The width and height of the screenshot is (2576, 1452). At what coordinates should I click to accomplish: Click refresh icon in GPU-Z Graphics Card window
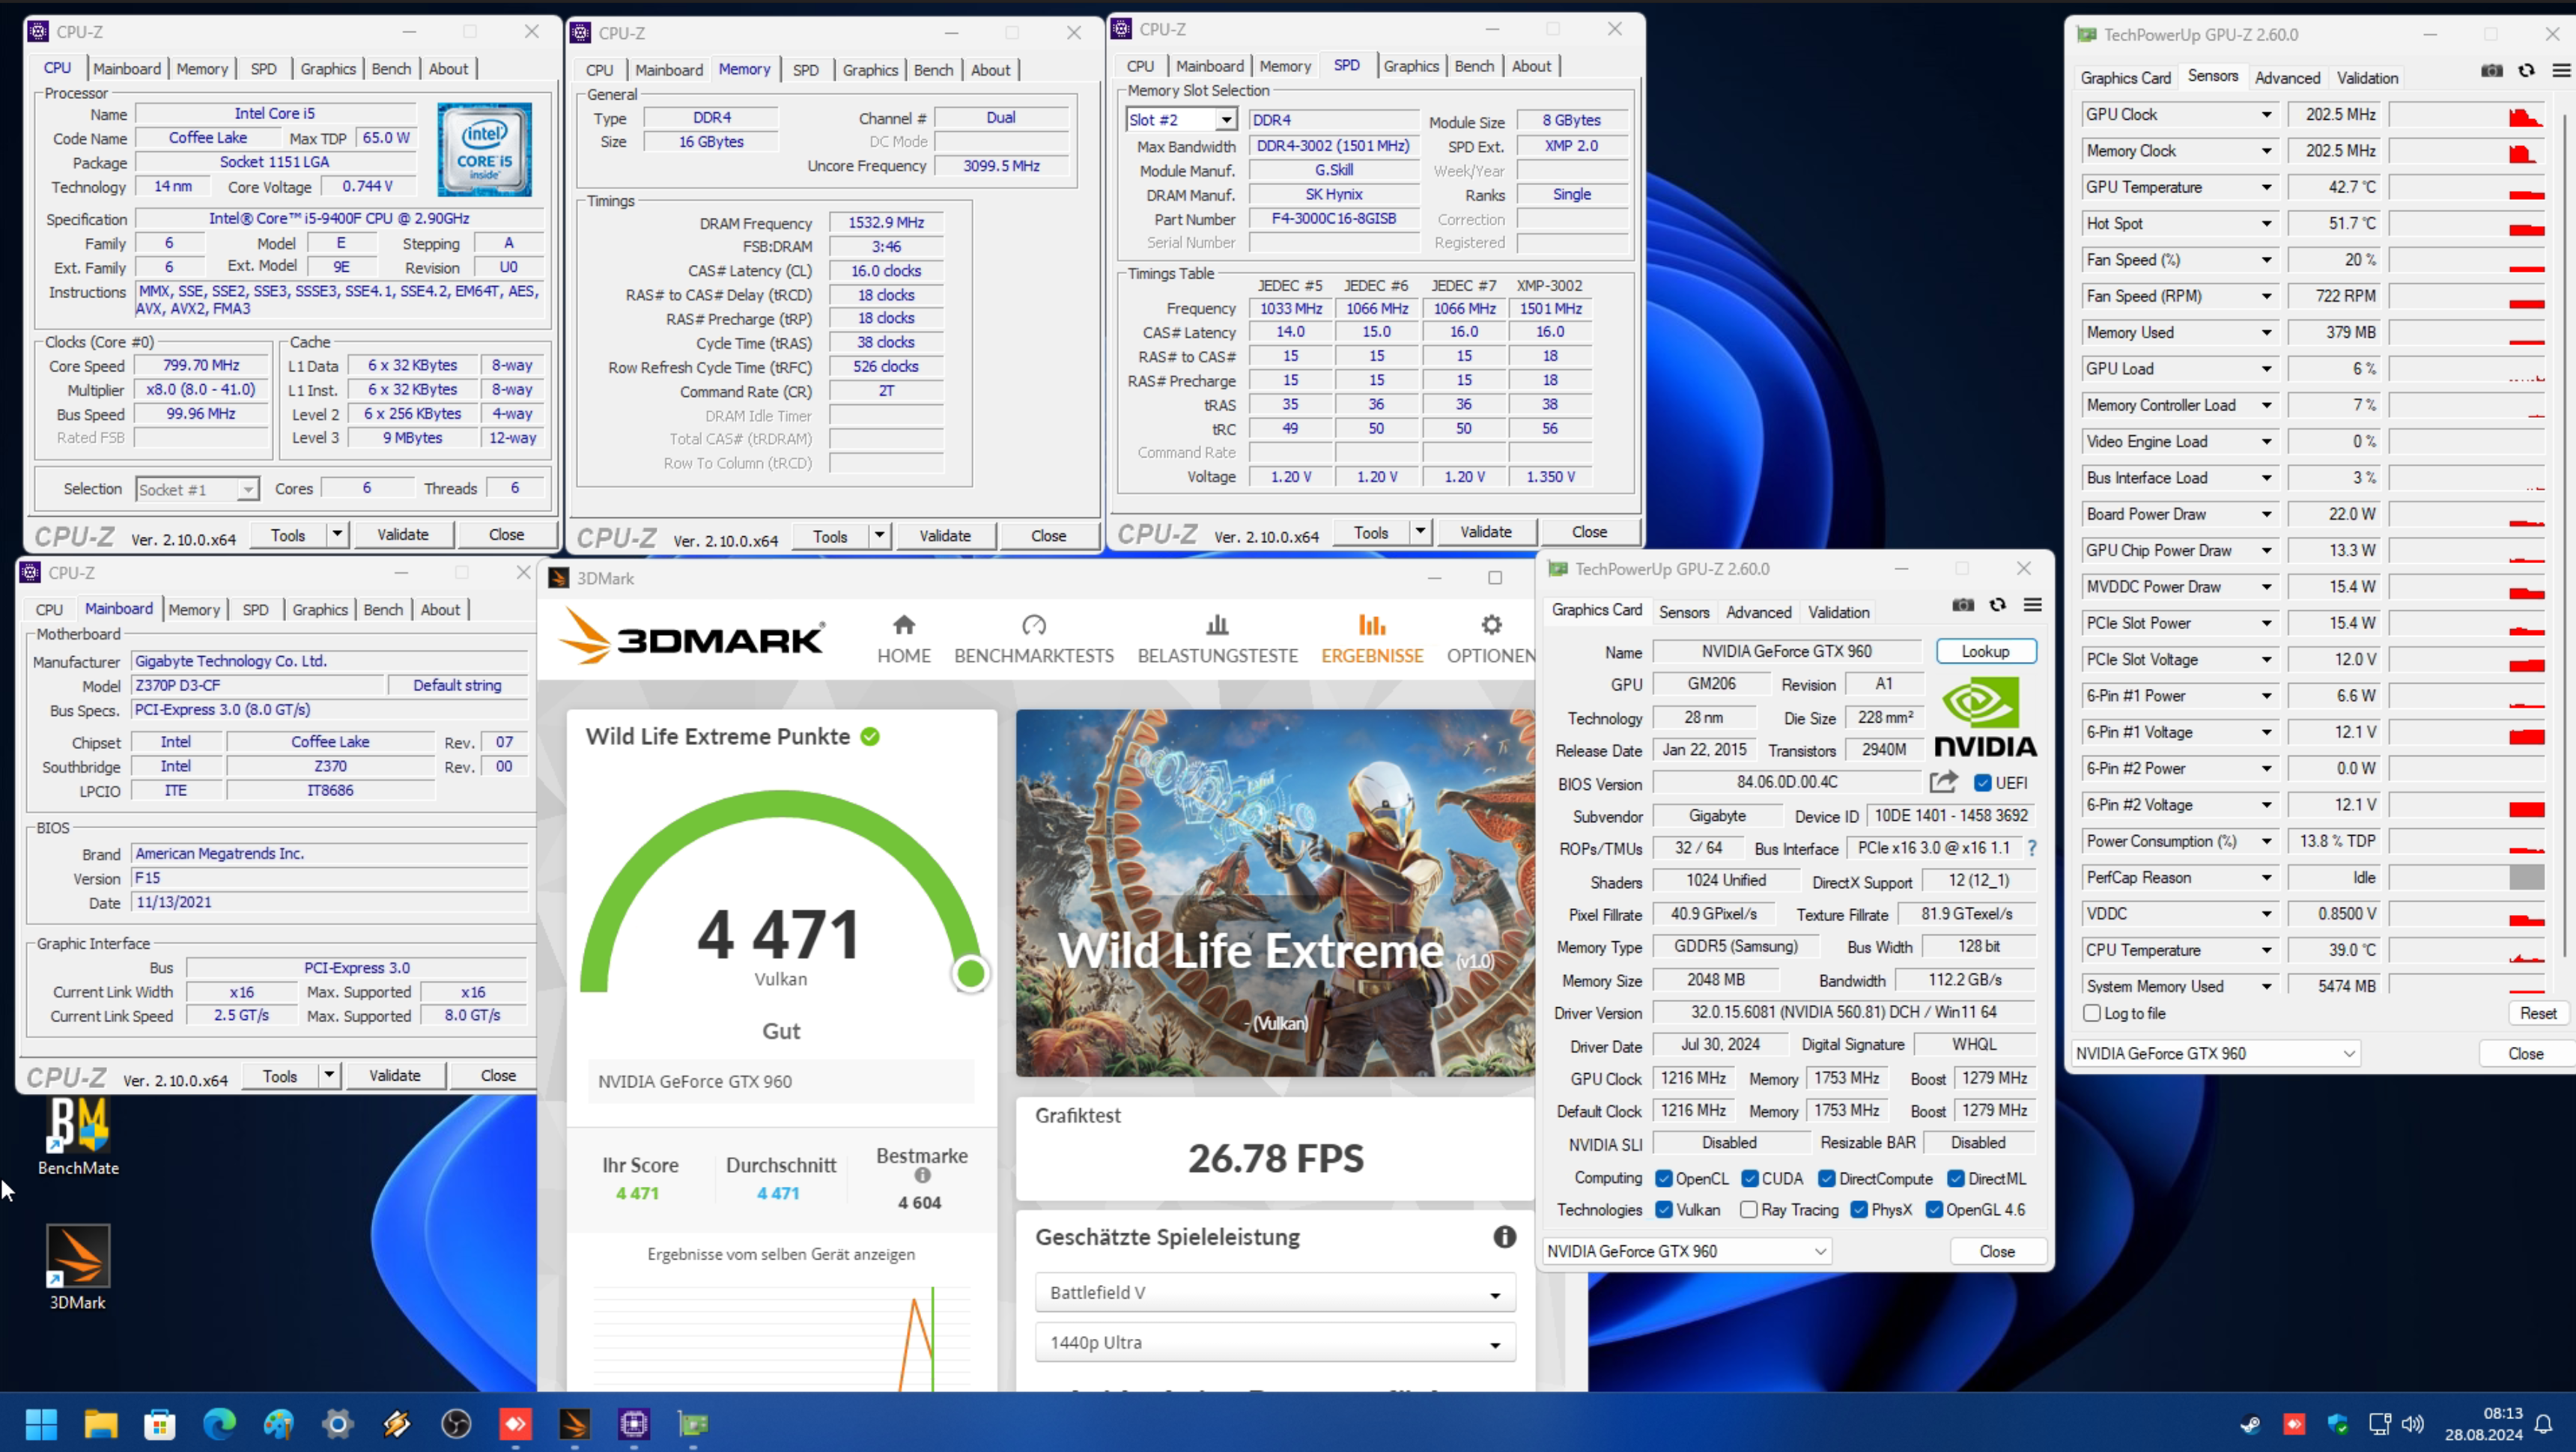(1997, 605)
